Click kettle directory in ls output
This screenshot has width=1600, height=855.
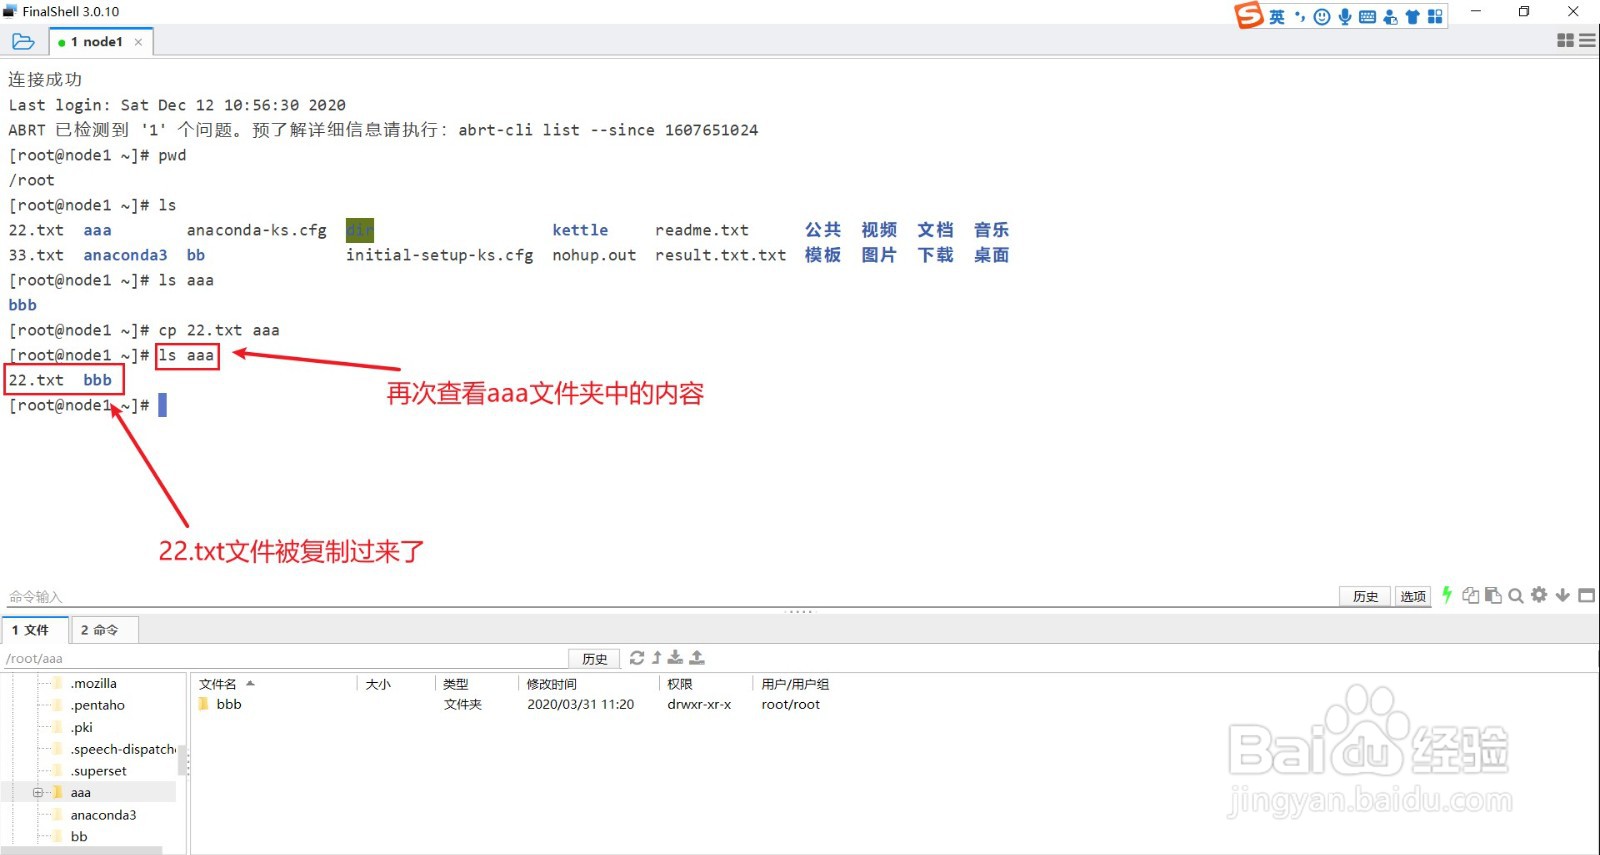pos(580,230)
